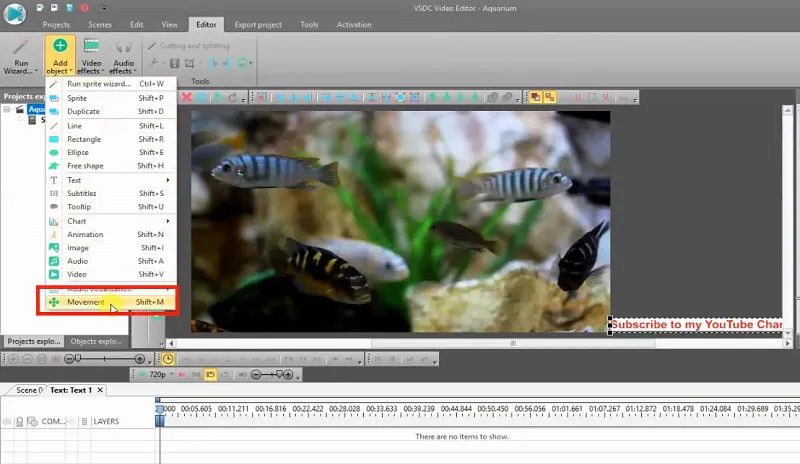Screen dimensions: 800x464
Task: Click the red stop icon in the title bar
Action: pos(85,8)
